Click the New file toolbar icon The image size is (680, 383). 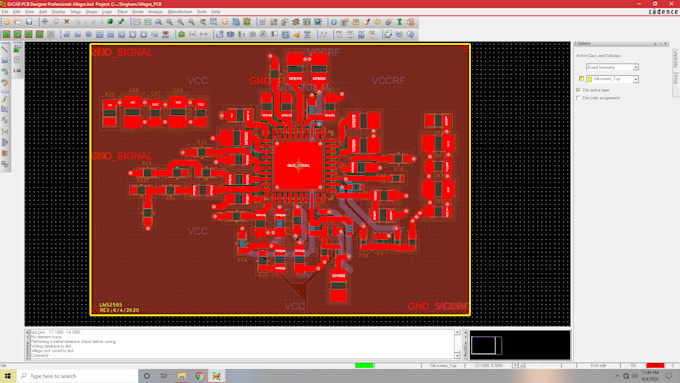7,22
